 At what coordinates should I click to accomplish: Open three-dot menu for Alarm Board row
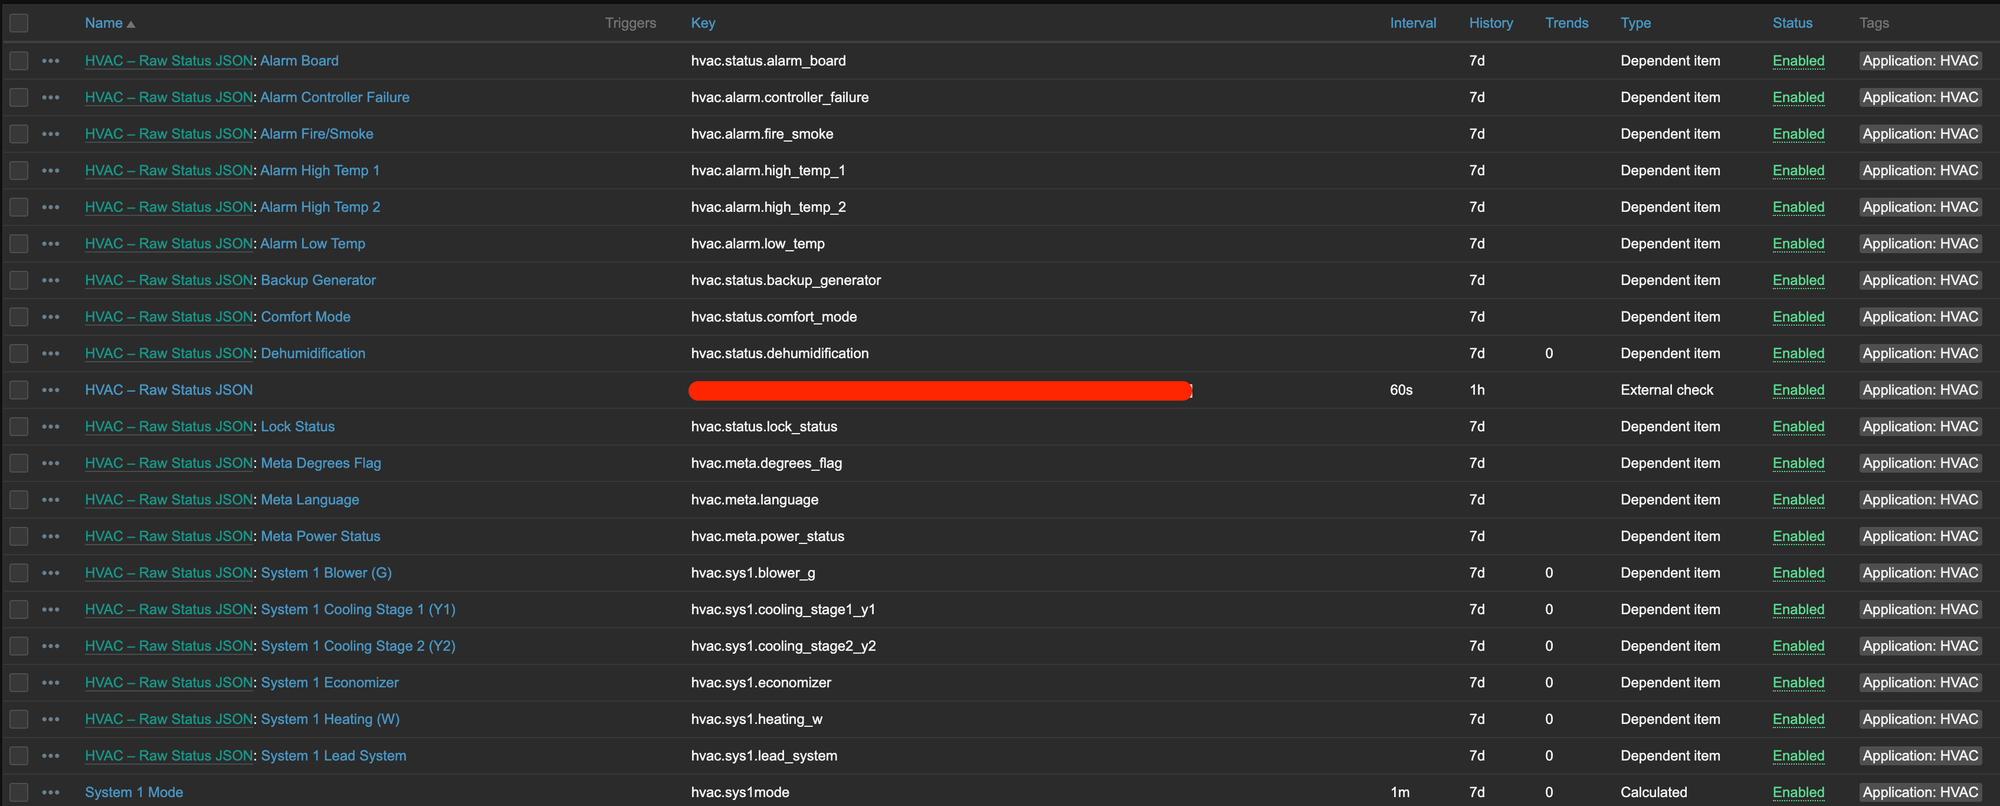coord(51,61)
